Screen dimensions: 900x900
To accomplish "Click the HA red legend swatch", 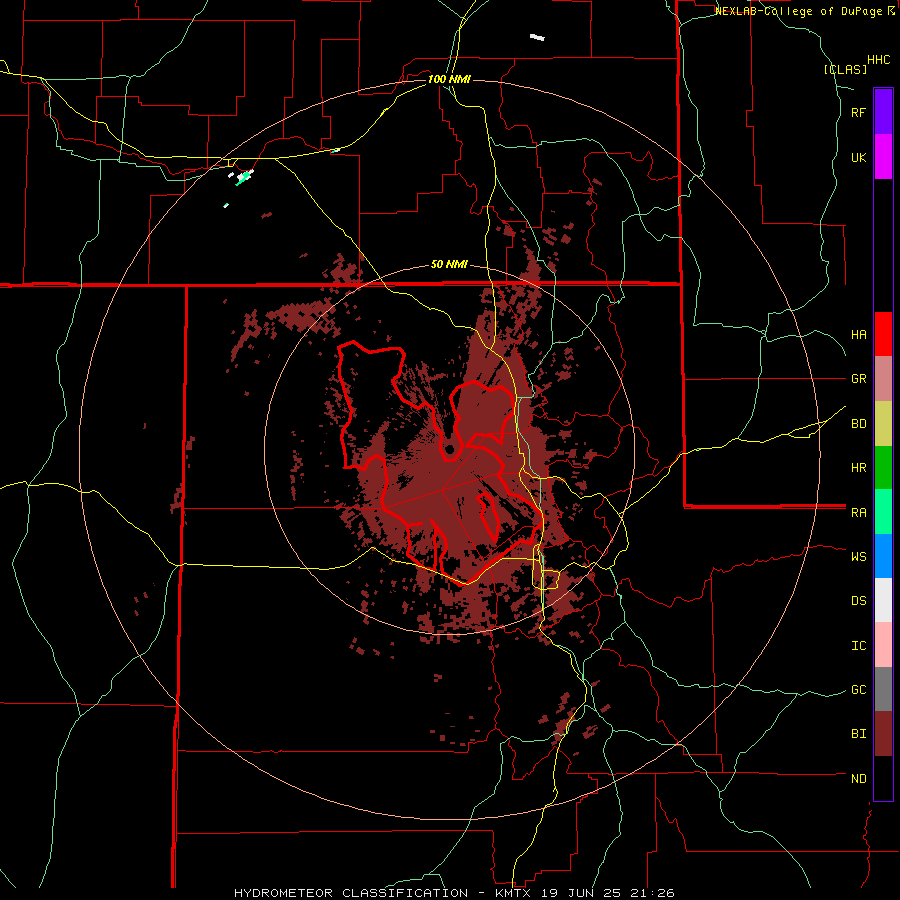I will tap(883, 334).
